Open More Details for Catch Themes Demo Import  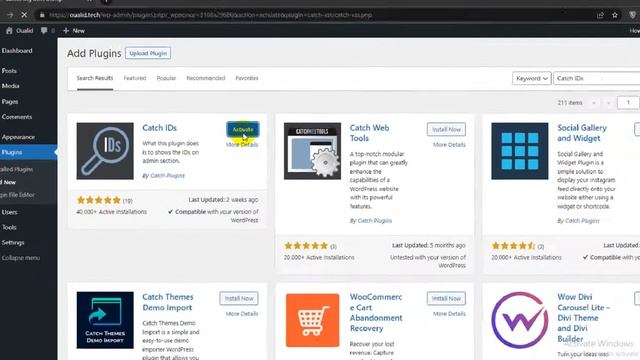point(242,313)
